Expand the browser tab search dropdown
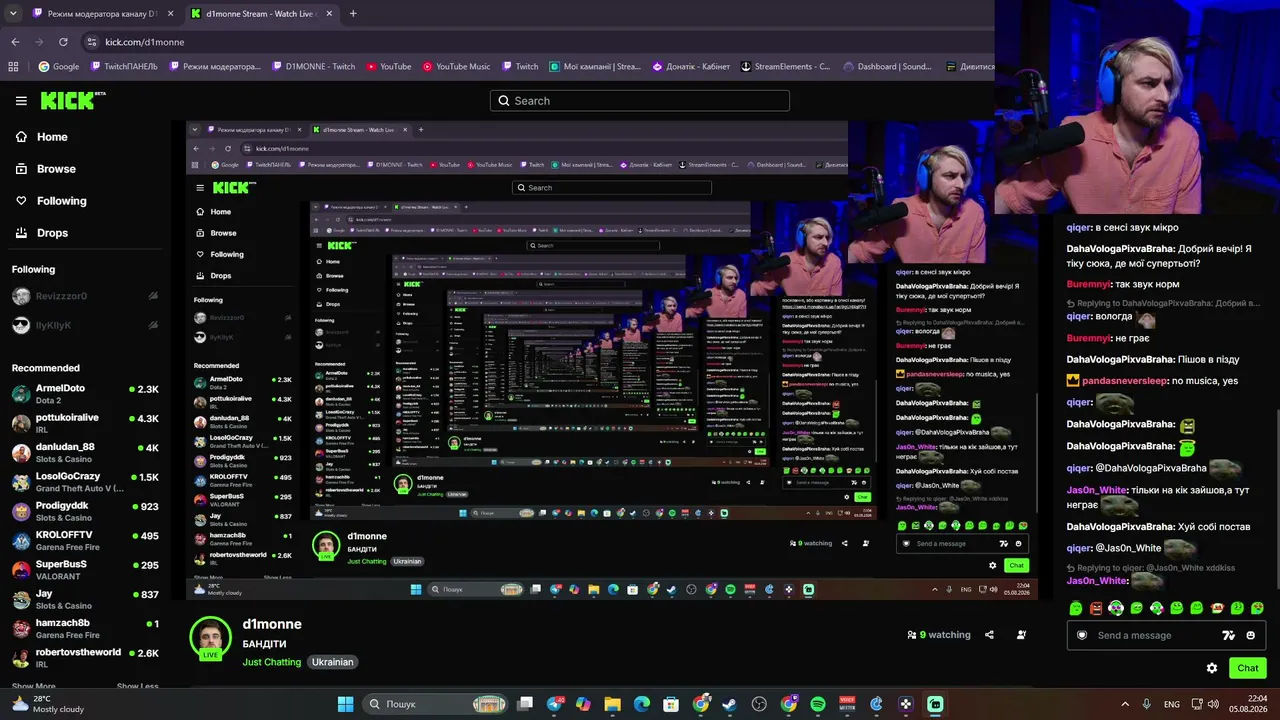Viewport: 1280px width, 720px height. (x=13, y=14)
